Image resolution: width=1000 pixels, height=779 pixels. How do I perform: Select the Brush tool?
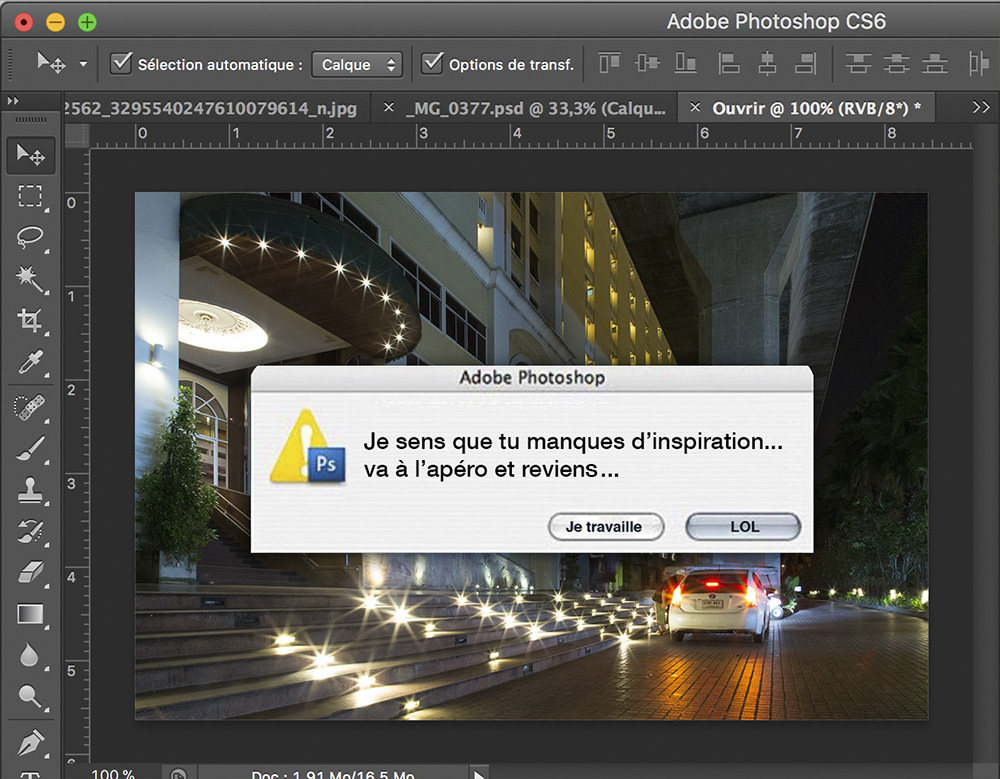(30, 448)
